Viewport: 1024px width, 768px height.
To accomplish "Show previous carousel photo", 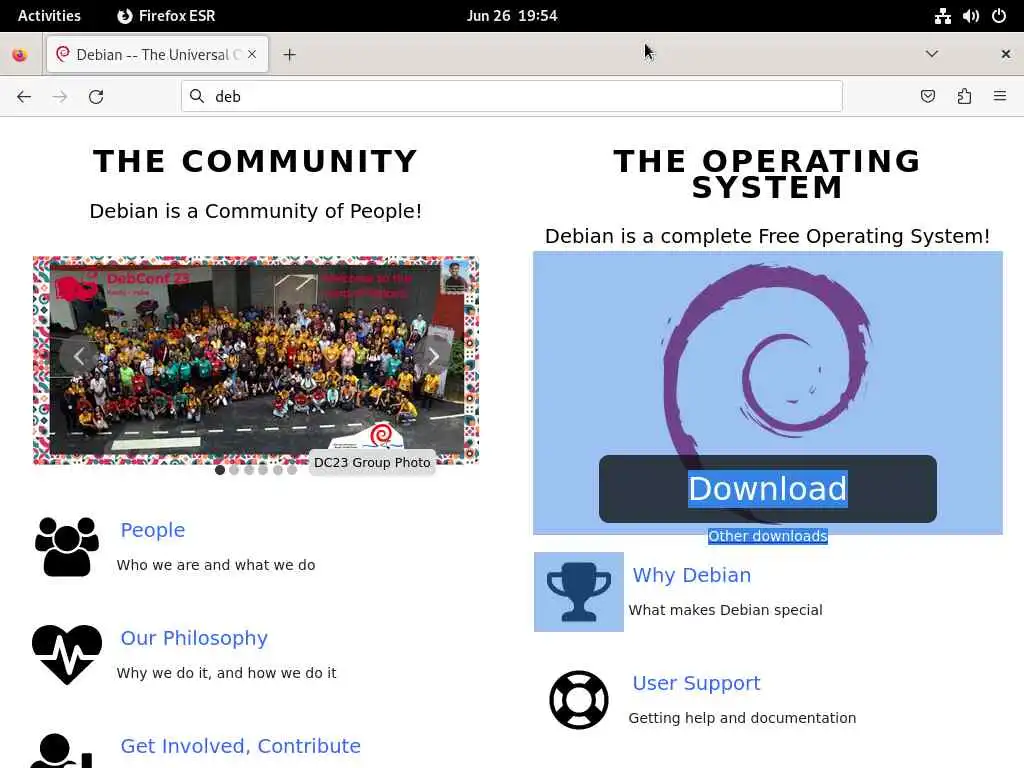I will tap(79, 357).
